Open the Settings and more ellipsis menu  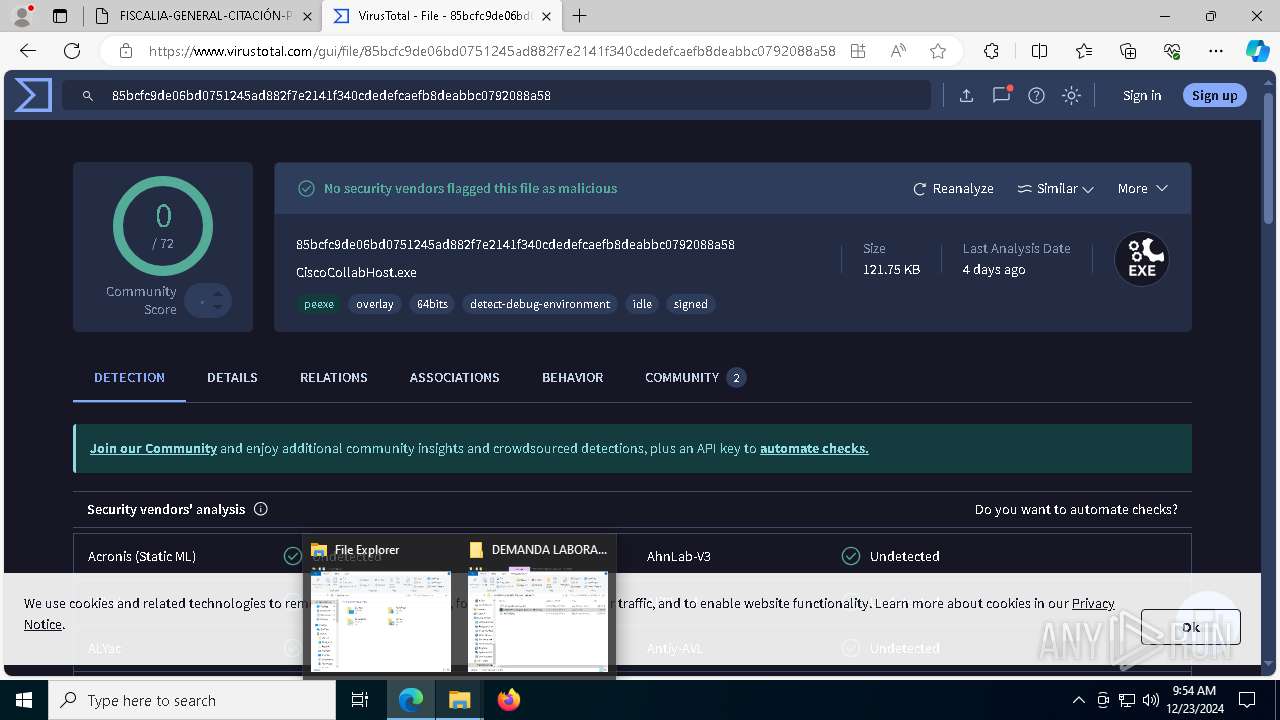[x=1216, y=51]
